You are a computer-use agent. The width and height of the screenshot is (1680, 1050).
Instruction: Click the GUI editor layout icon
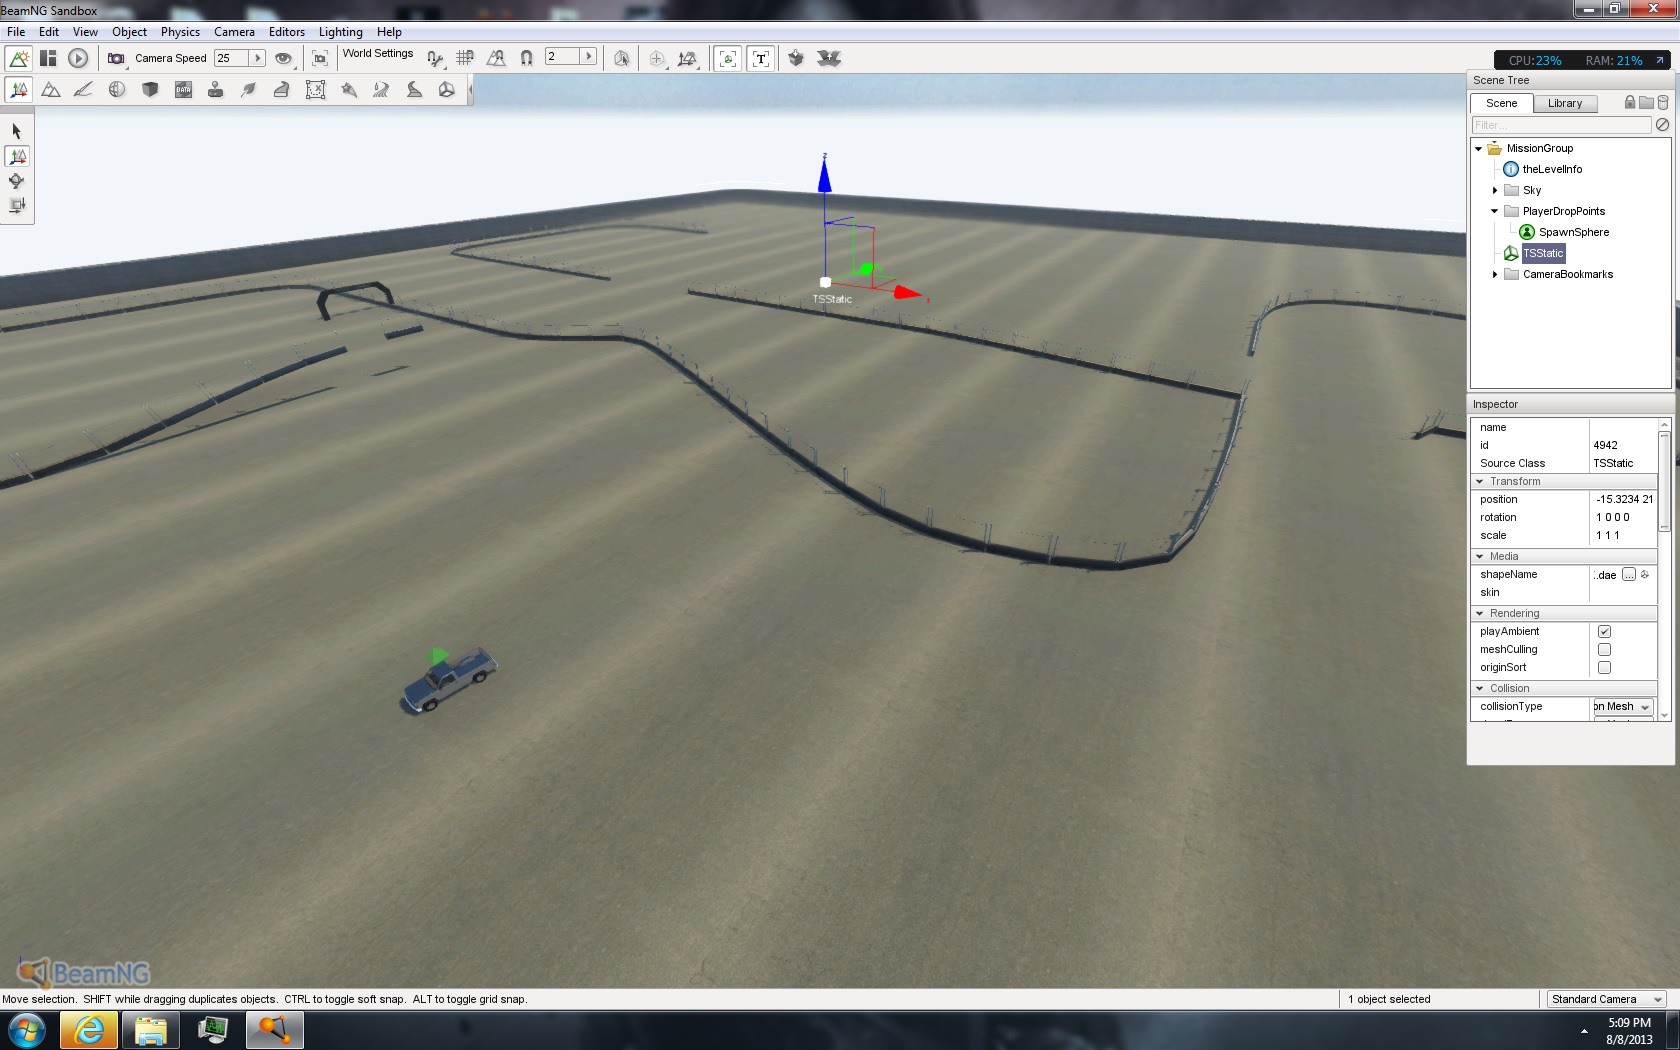click(x=48, y=59)
